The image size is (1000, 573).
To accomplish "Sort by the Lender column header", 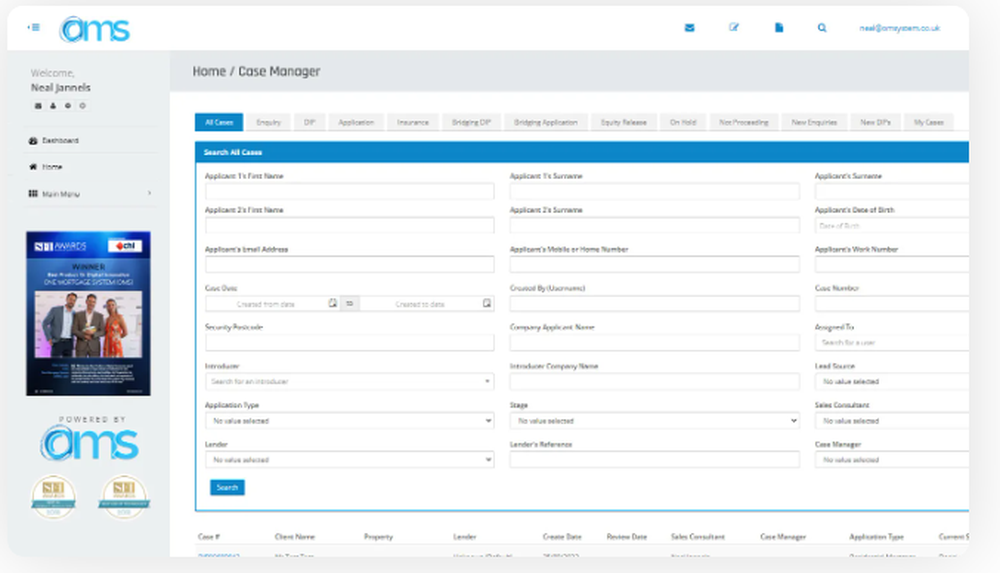I will pos(464,537).
